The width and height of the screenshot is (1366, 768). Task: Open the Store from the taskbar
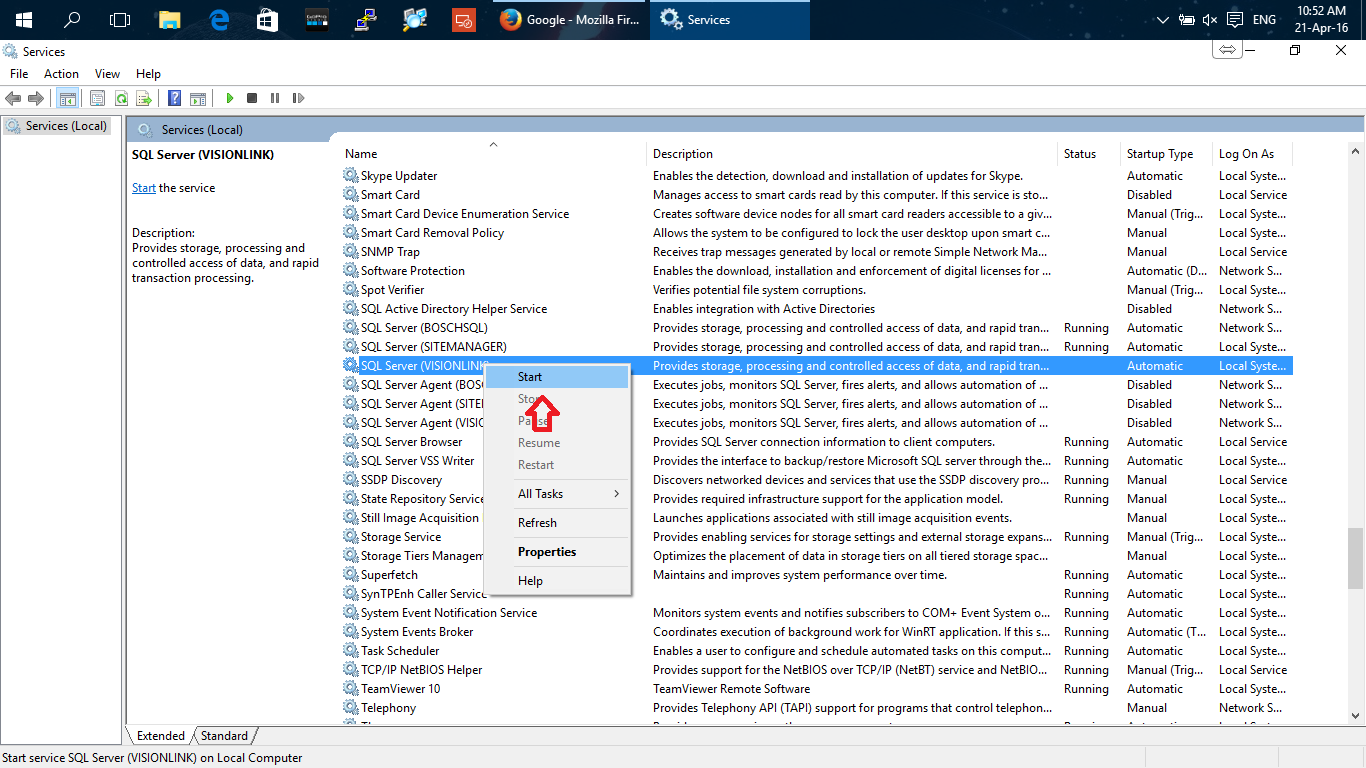click(x=267, y=20)
